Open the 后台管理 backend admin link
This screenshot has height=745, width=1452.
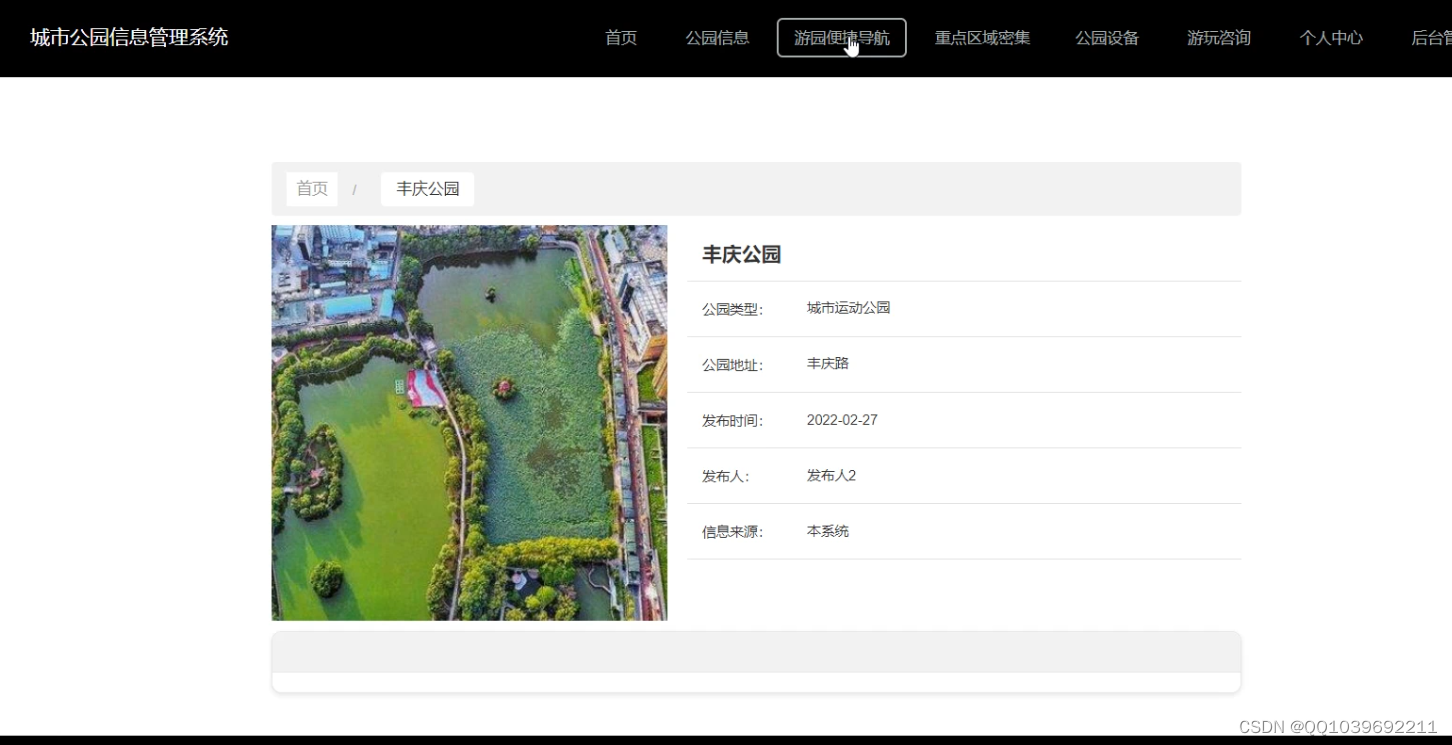[x=1432, y=38]
